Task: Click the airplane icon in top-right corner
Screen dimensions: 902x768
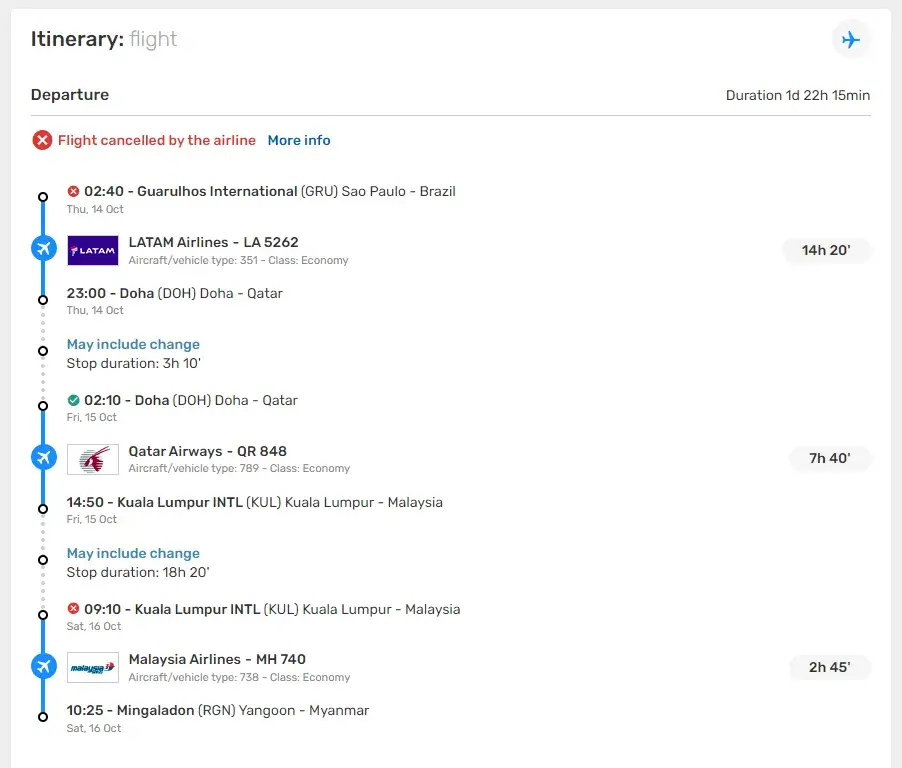Action: coord(851,40)
